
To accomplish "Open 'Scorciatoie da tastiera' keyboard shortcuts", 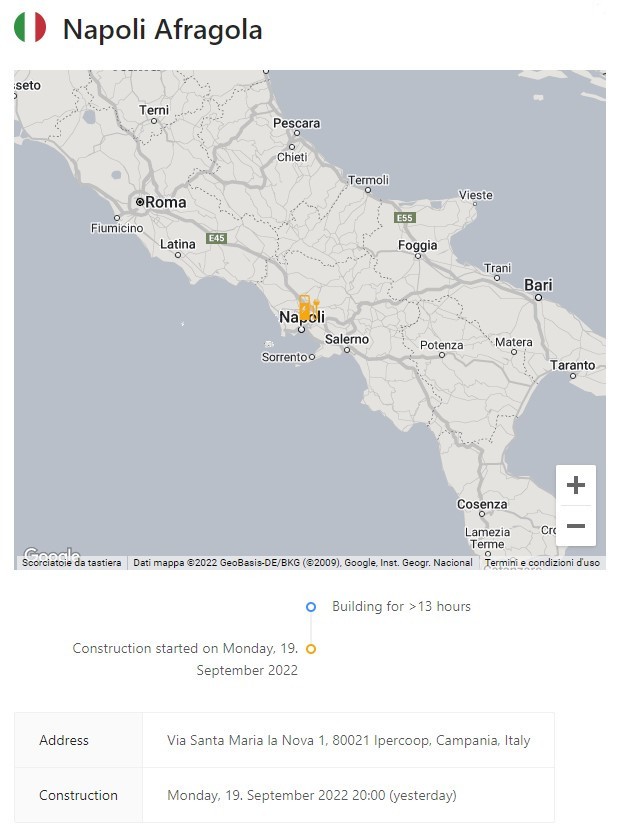I will pyautogui.click(x=71, y=563).
